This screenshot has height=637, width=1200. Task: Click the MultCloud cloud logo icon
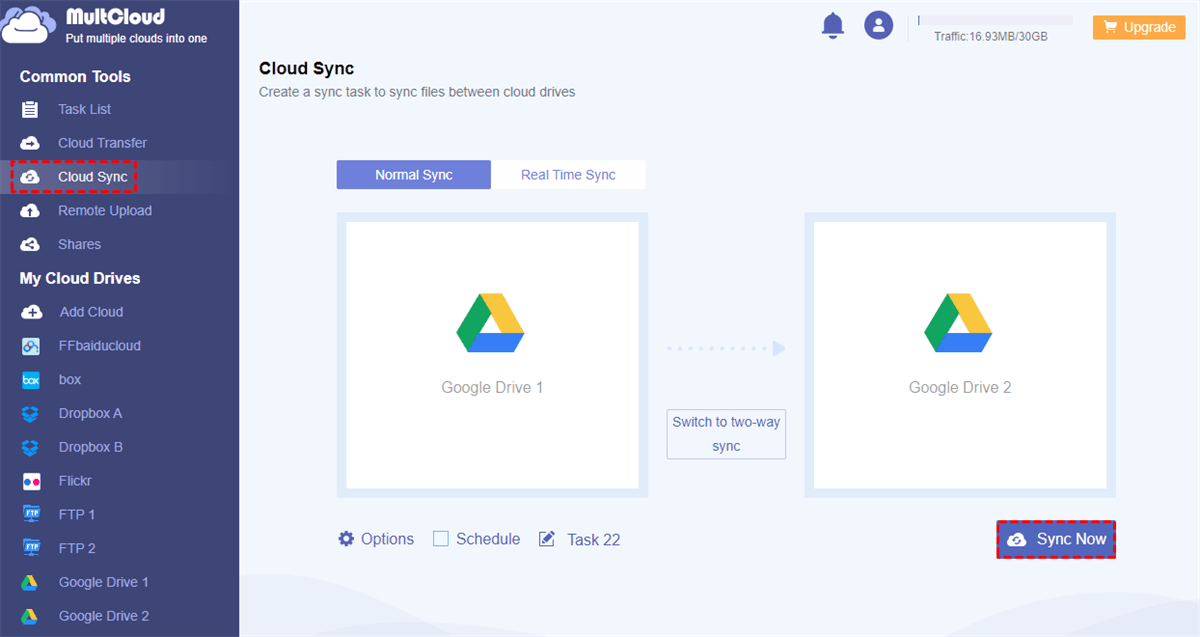click(x=29, y=25)
